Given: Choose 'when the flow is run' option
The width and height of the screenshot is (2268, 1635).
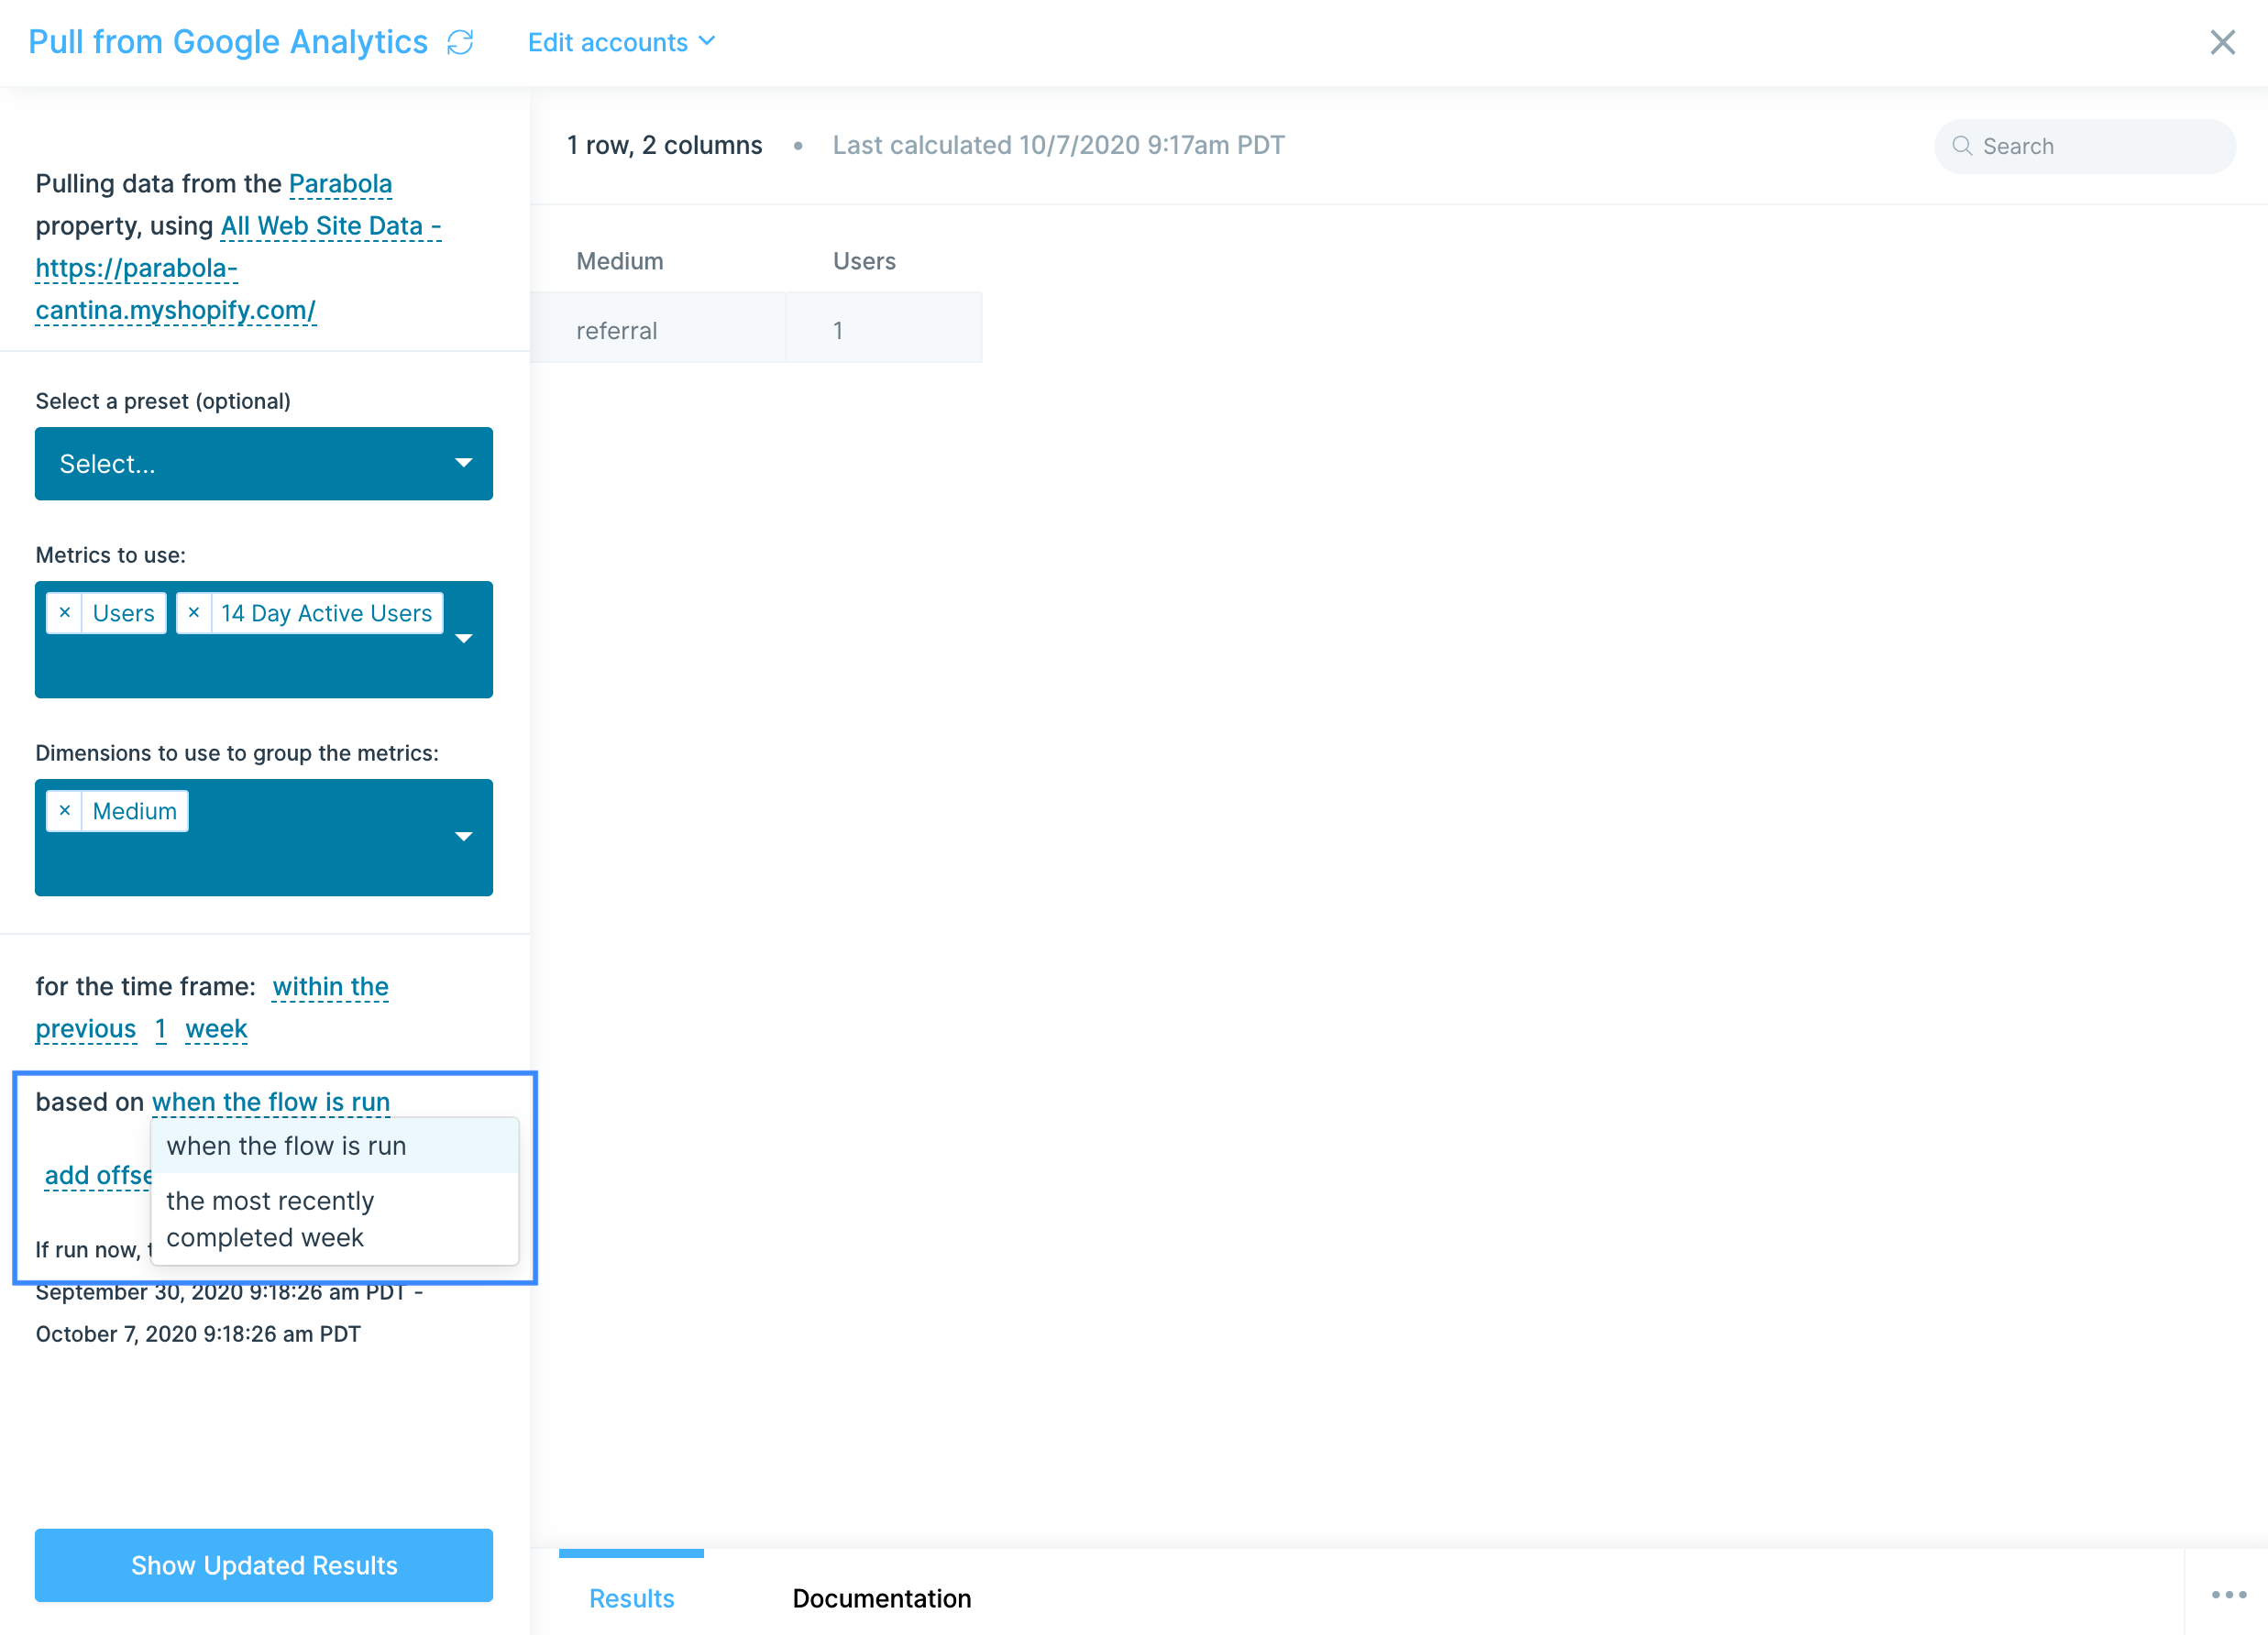Looking at the screenshot, I should 335,1146.
